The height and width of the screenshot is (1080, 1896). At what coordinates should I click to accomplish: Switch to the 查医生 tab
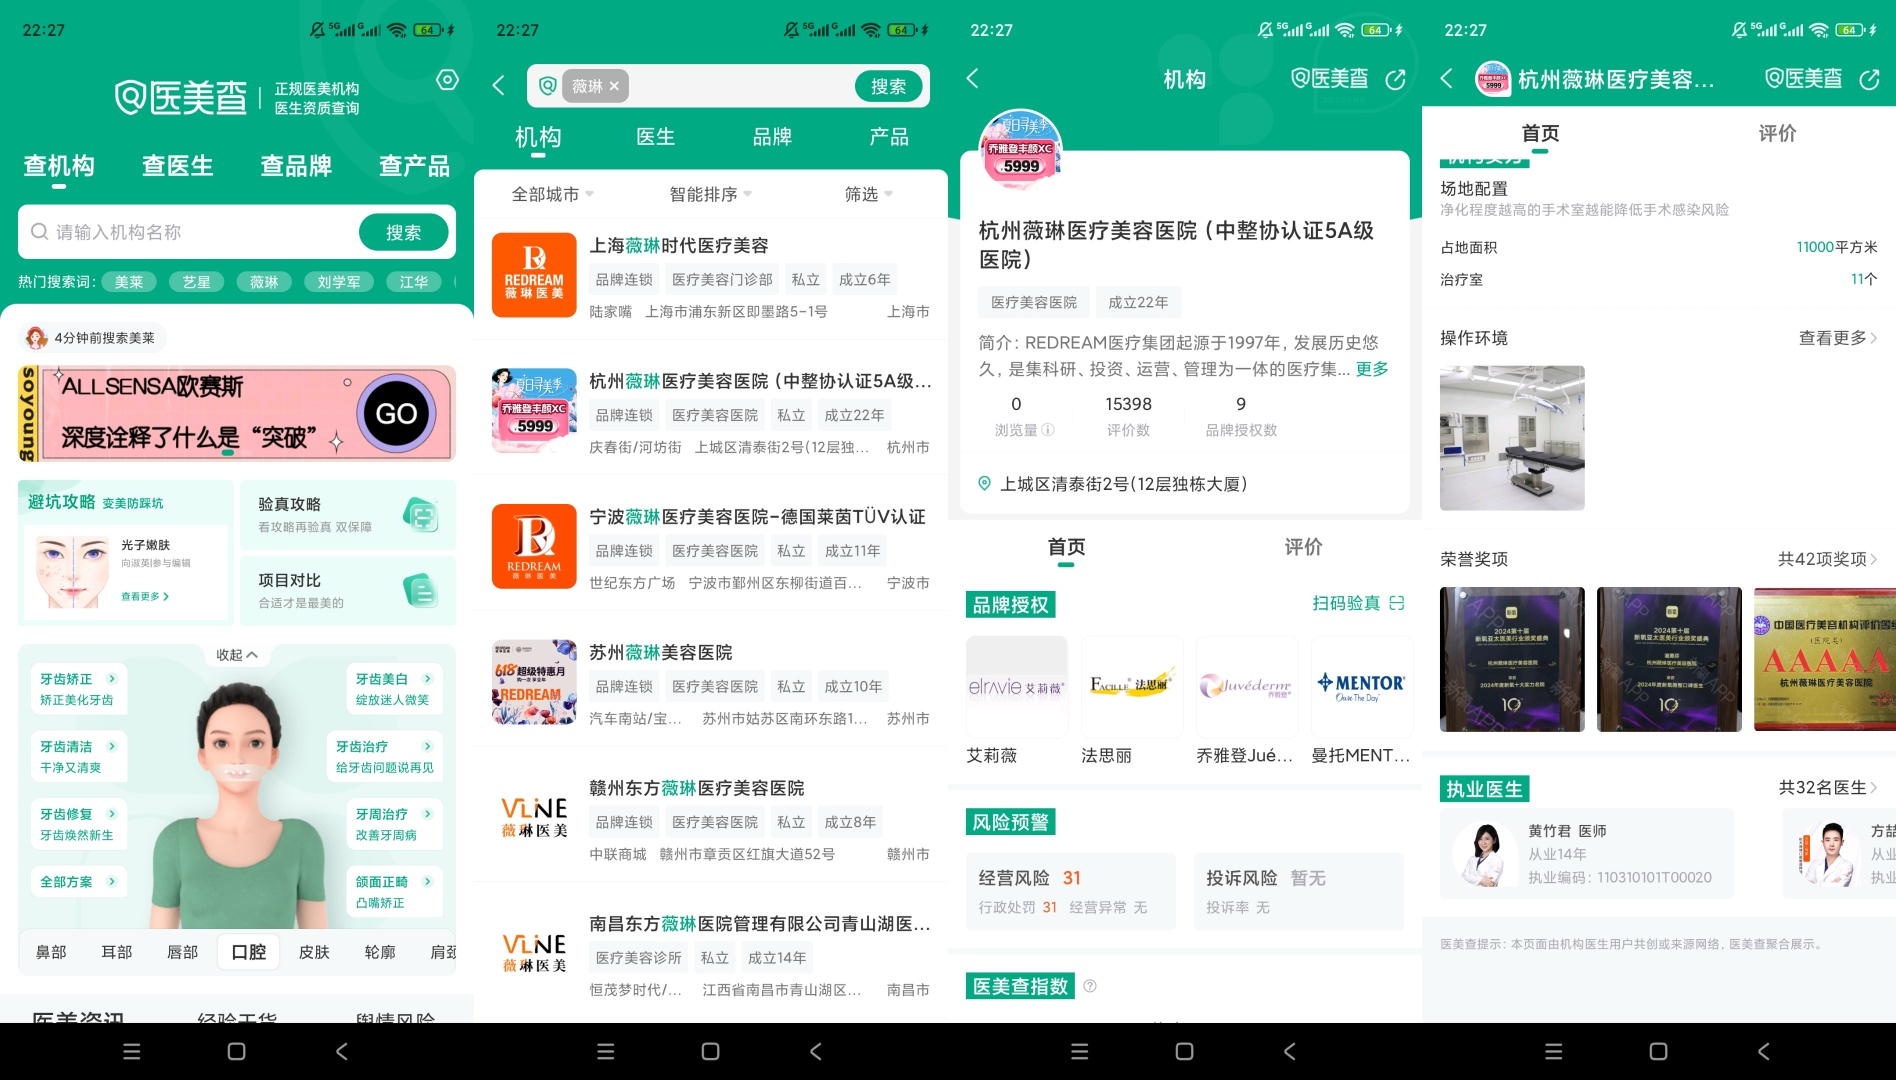click(178, 166)
